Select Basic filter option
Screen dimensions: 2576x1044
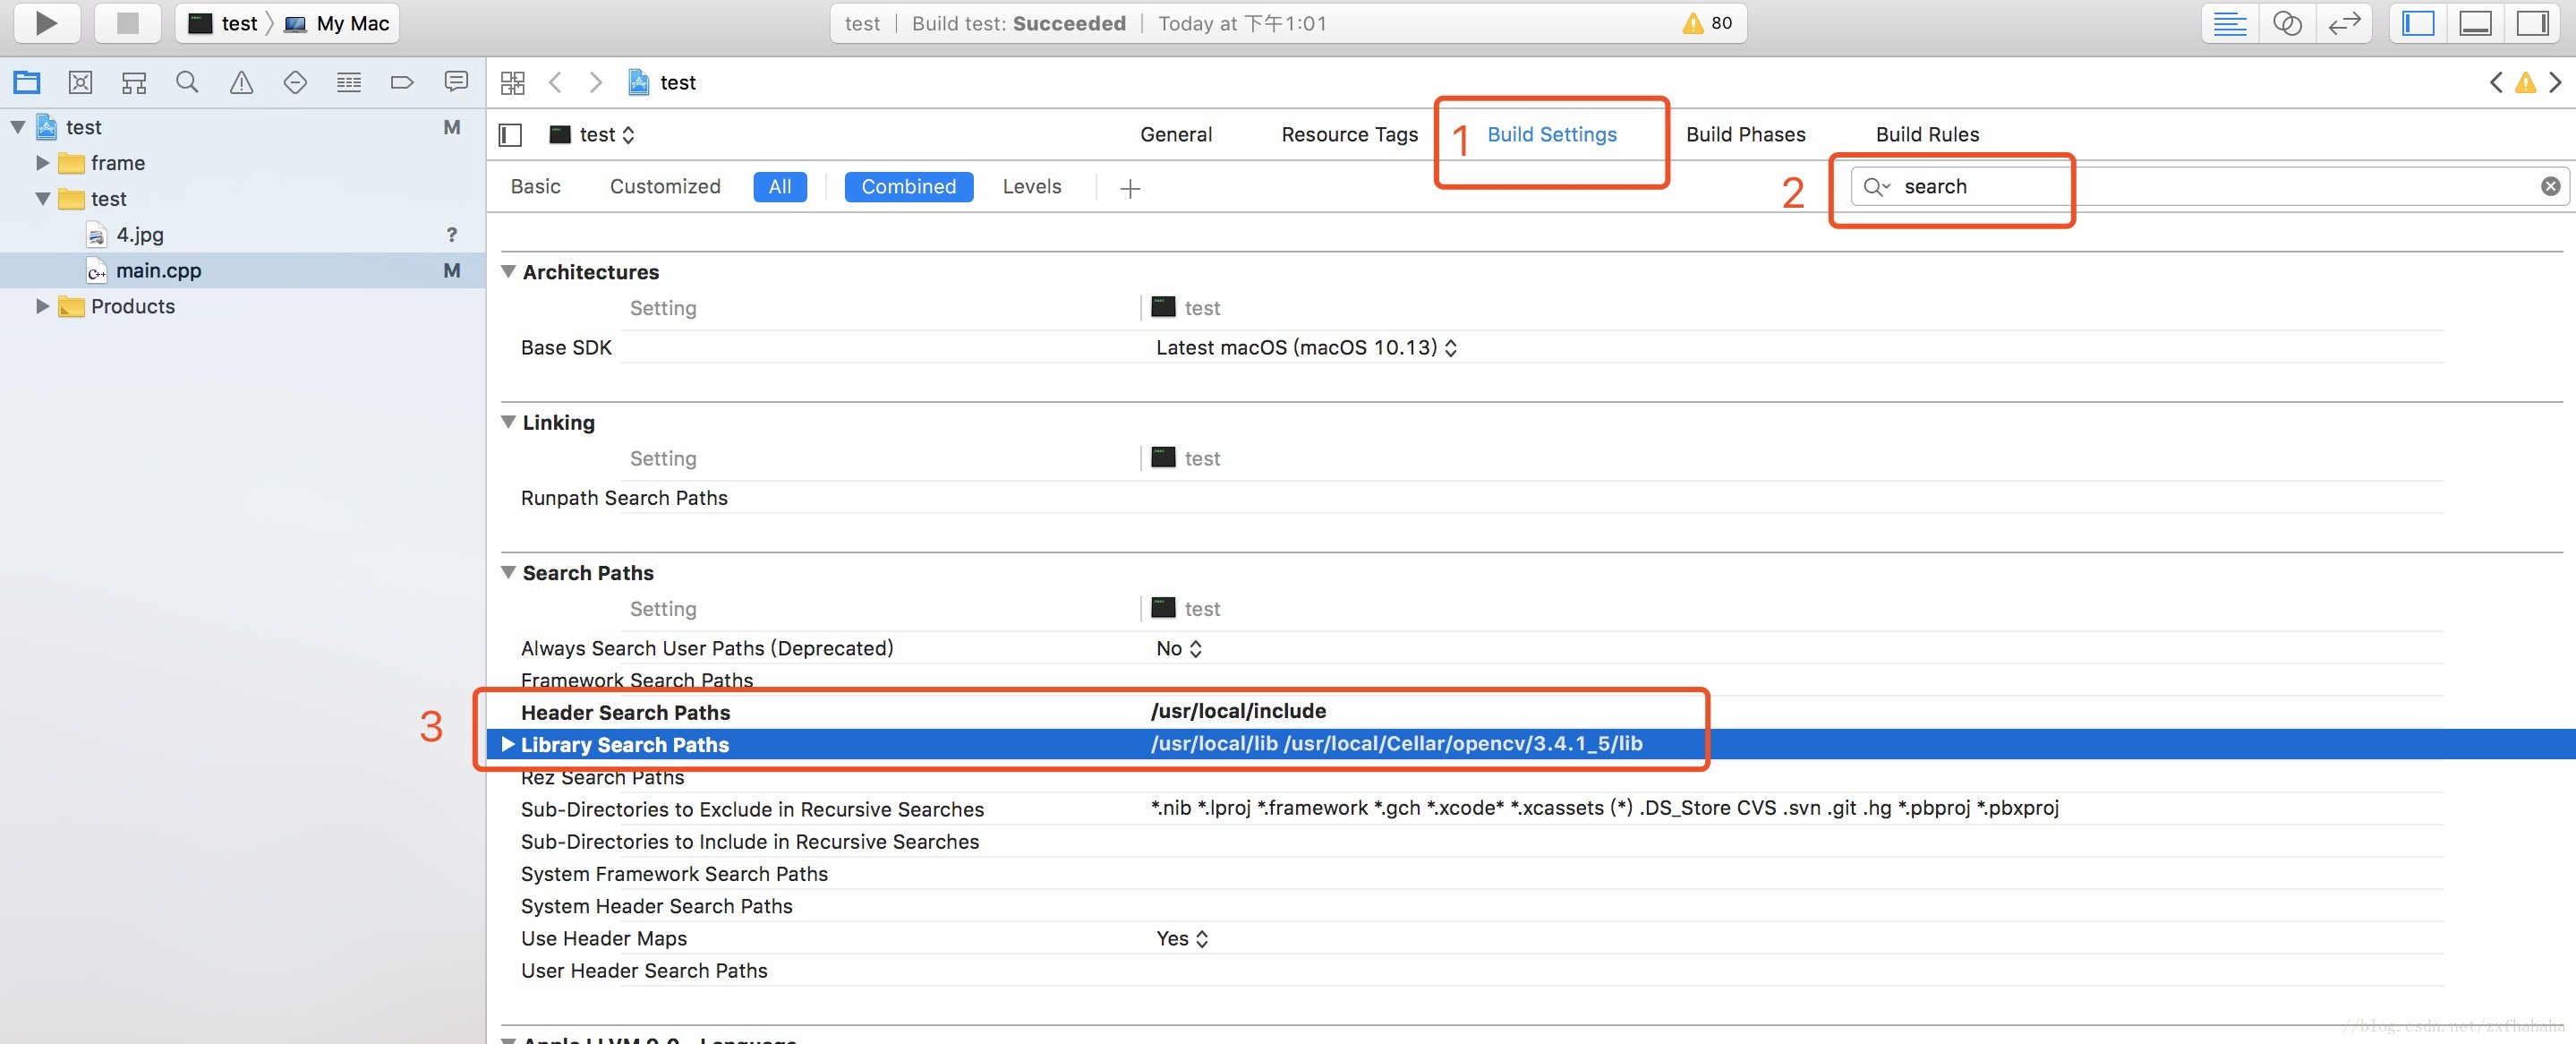pyautogui.click(x=534, y=185)
